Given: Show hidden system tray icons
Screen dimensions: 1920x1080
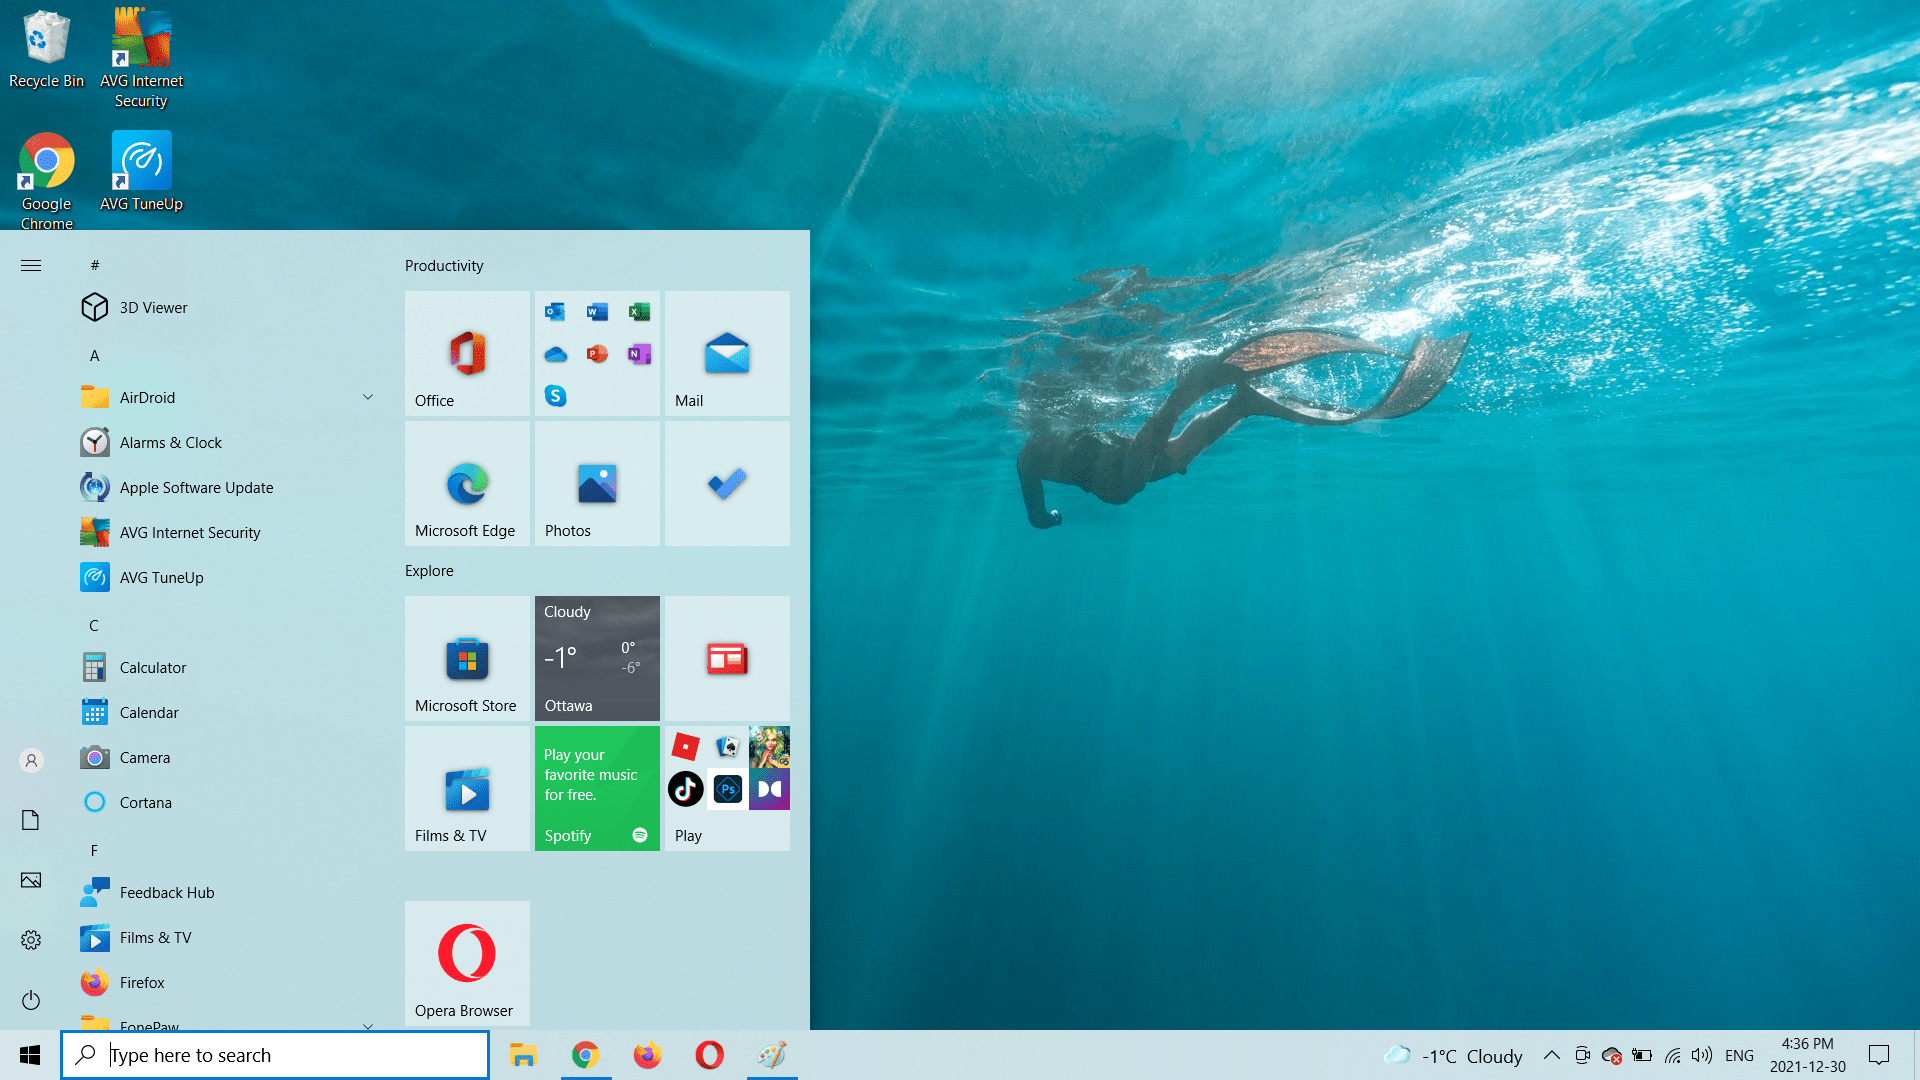Looking at the screenshot, I should click(x=1551, y=1055).
